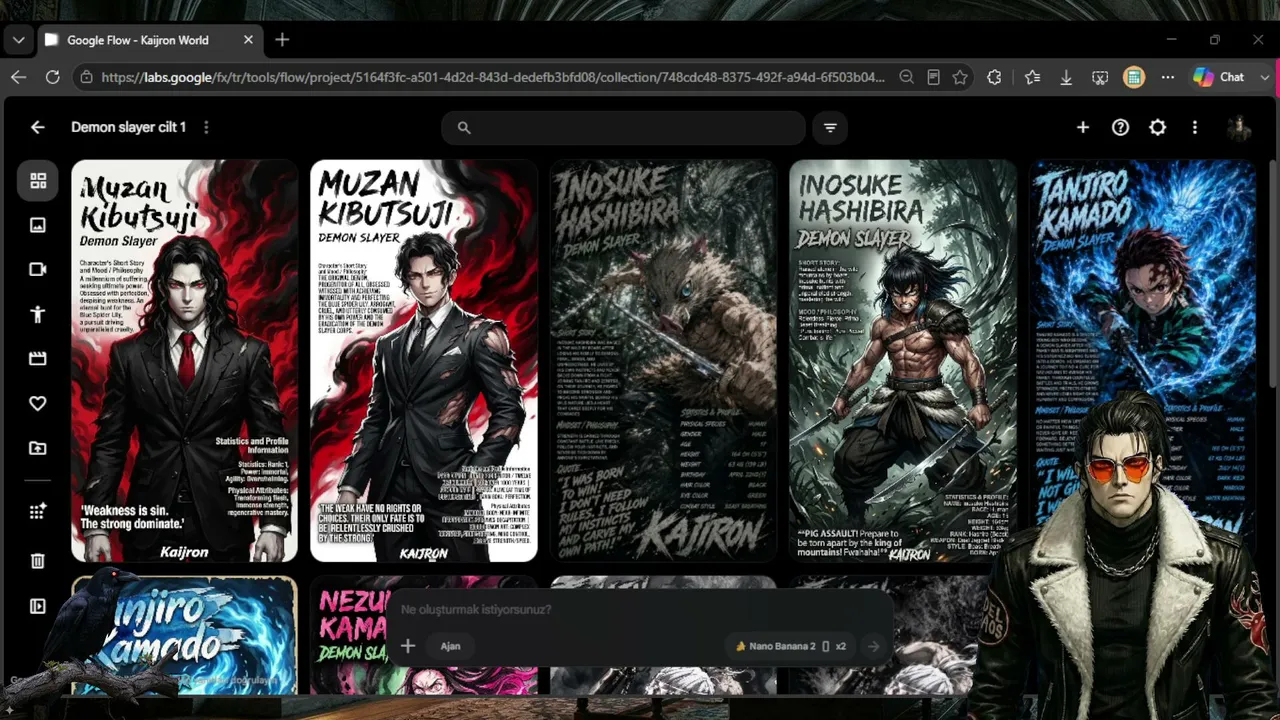The image size is (1280, 720).
Task: Click the browser back arrow
Action: [x=19, y=77]
